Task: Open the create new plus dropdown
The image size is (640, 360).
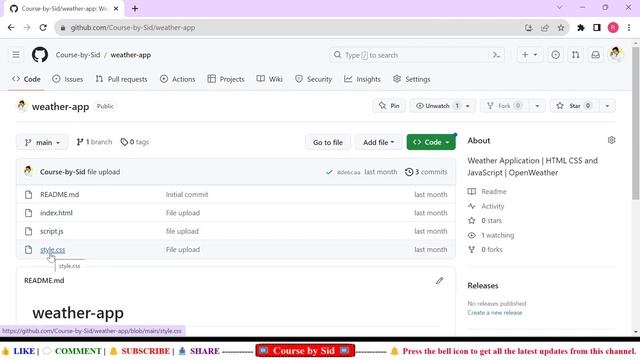Action: click(529, 55)
